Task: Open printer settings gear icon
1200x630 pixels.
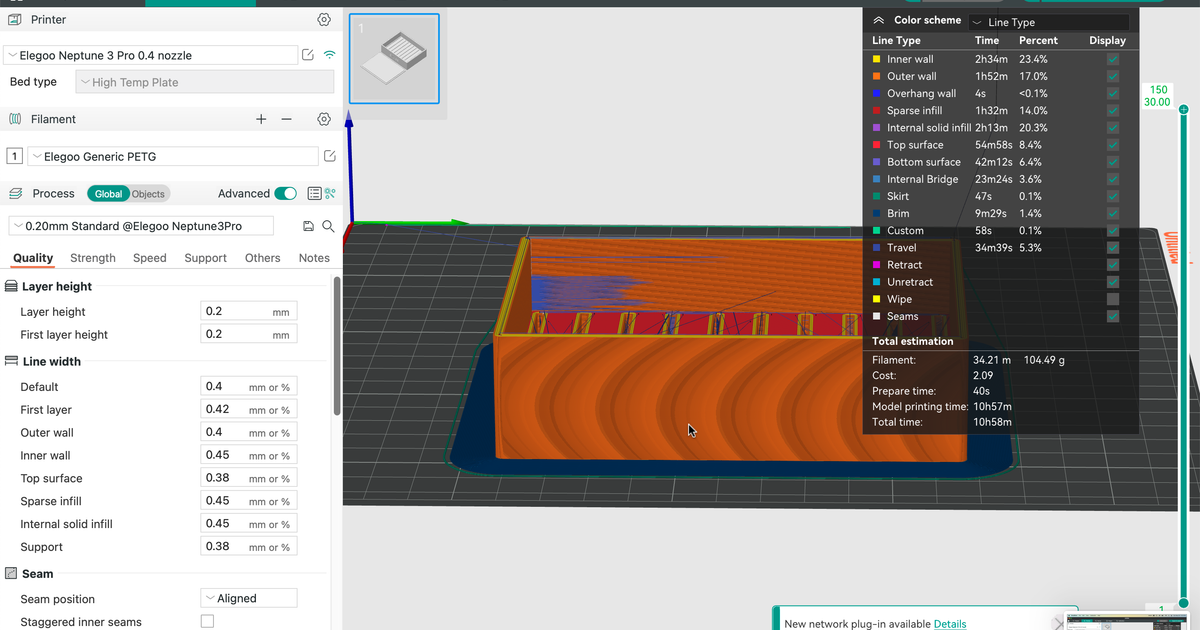Action: 323,20
